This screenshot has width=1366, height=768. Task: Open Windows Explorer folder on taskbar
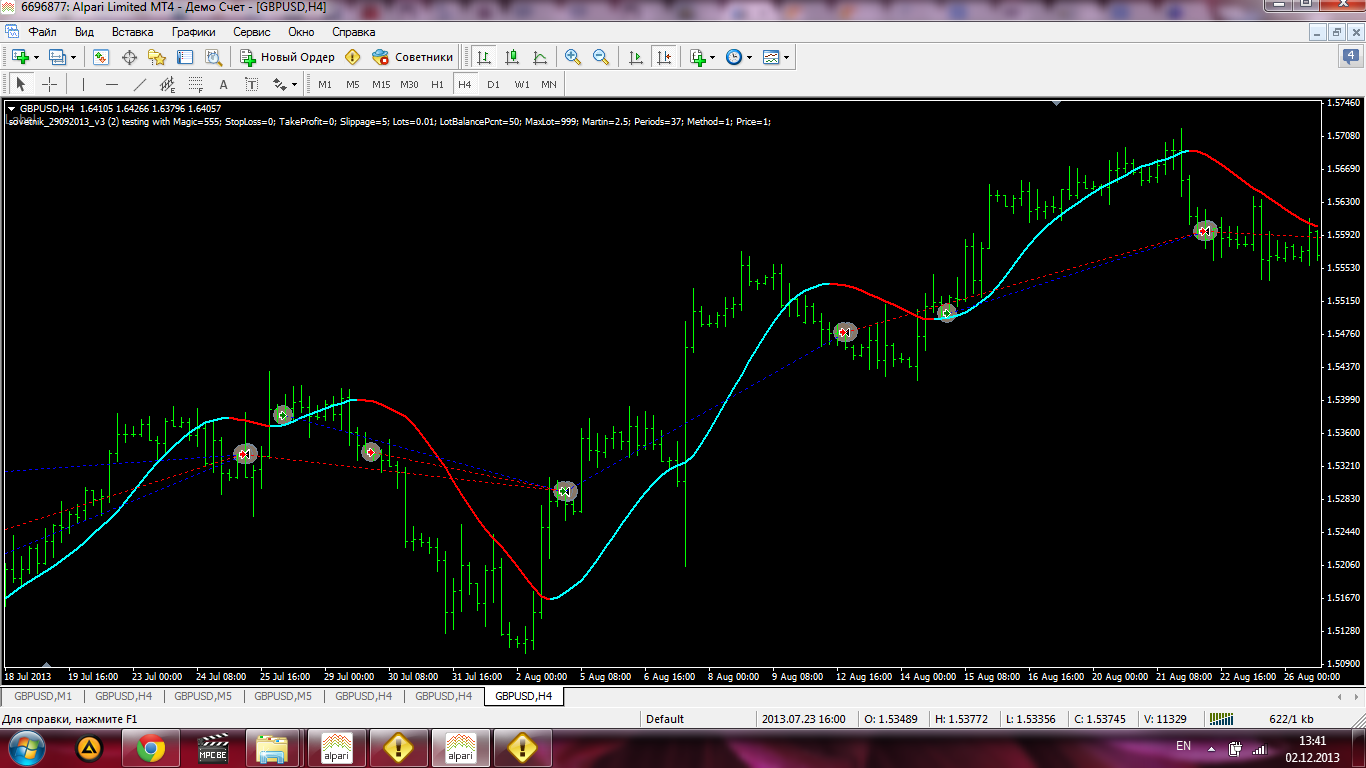273,747
